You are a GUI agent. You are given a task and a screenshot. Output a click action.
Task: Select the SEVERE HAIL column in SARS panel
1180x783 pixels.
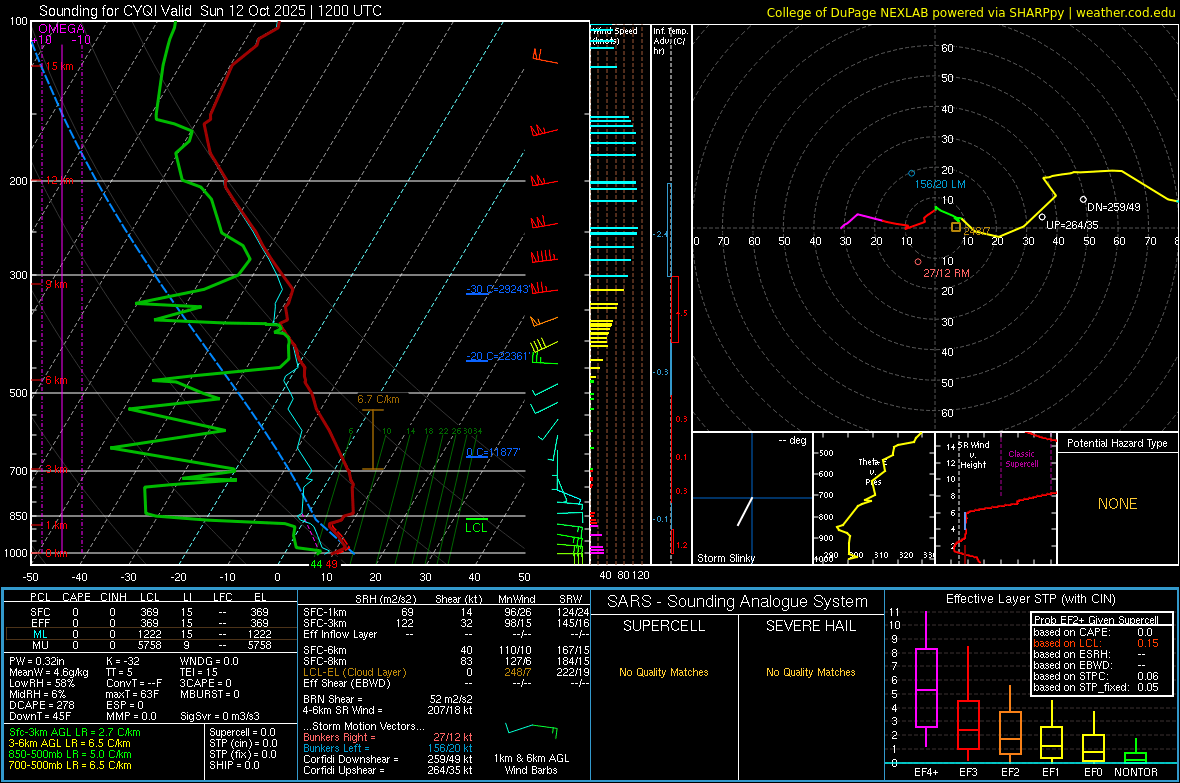[x=810, y=626]
